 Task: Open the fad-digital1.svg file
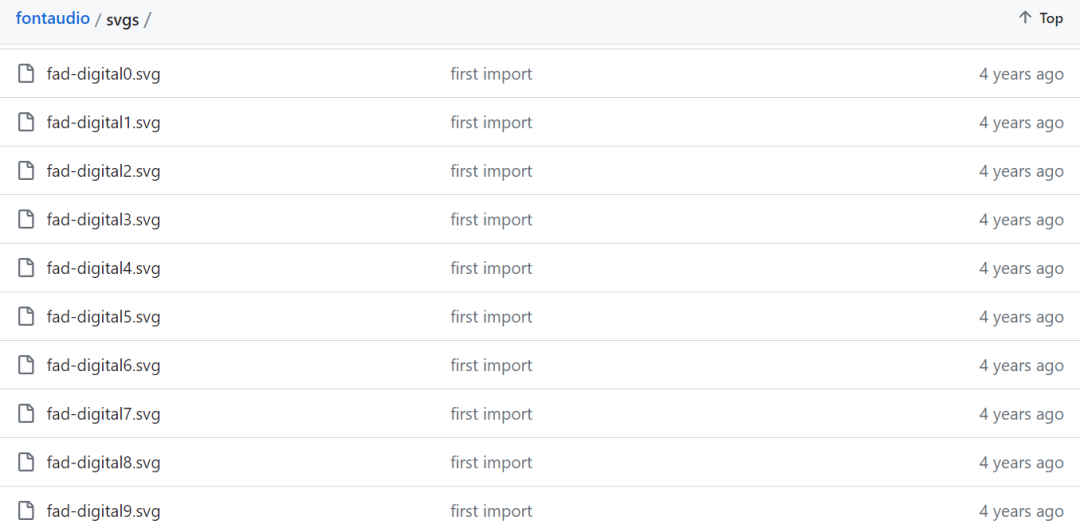103,123
